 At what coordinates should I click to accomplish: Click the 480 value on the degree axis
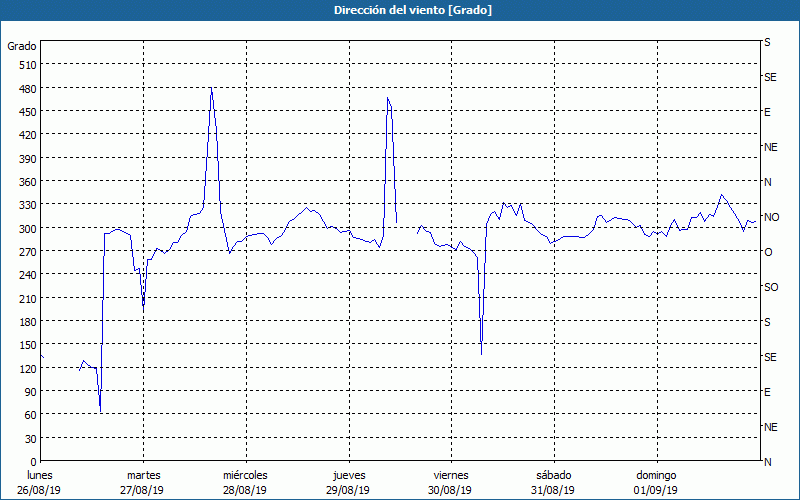click(x=28, y=89)
